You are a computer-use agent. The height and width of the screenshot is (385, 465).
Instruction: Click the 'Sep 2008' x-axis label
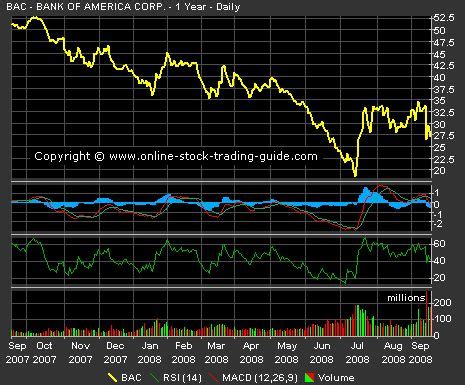pos(420,353)
